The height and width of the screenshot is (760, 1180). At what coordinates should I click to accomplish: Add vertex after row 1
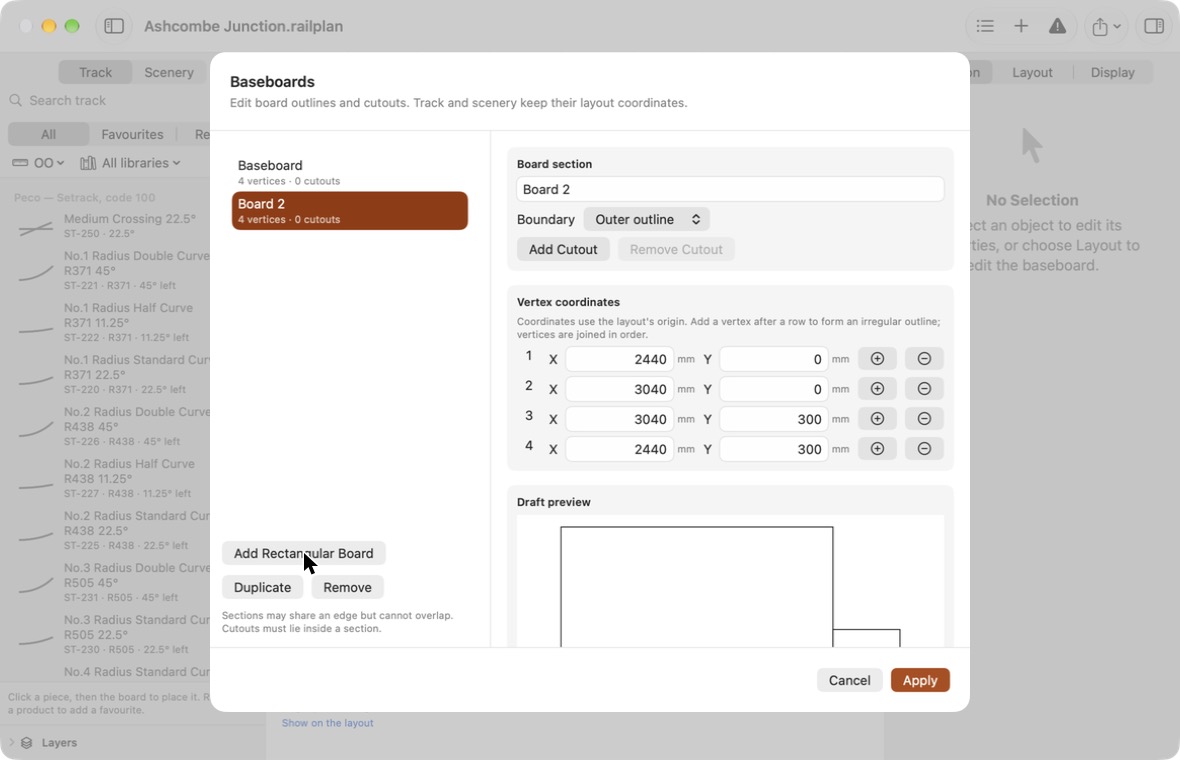(877, 359)
